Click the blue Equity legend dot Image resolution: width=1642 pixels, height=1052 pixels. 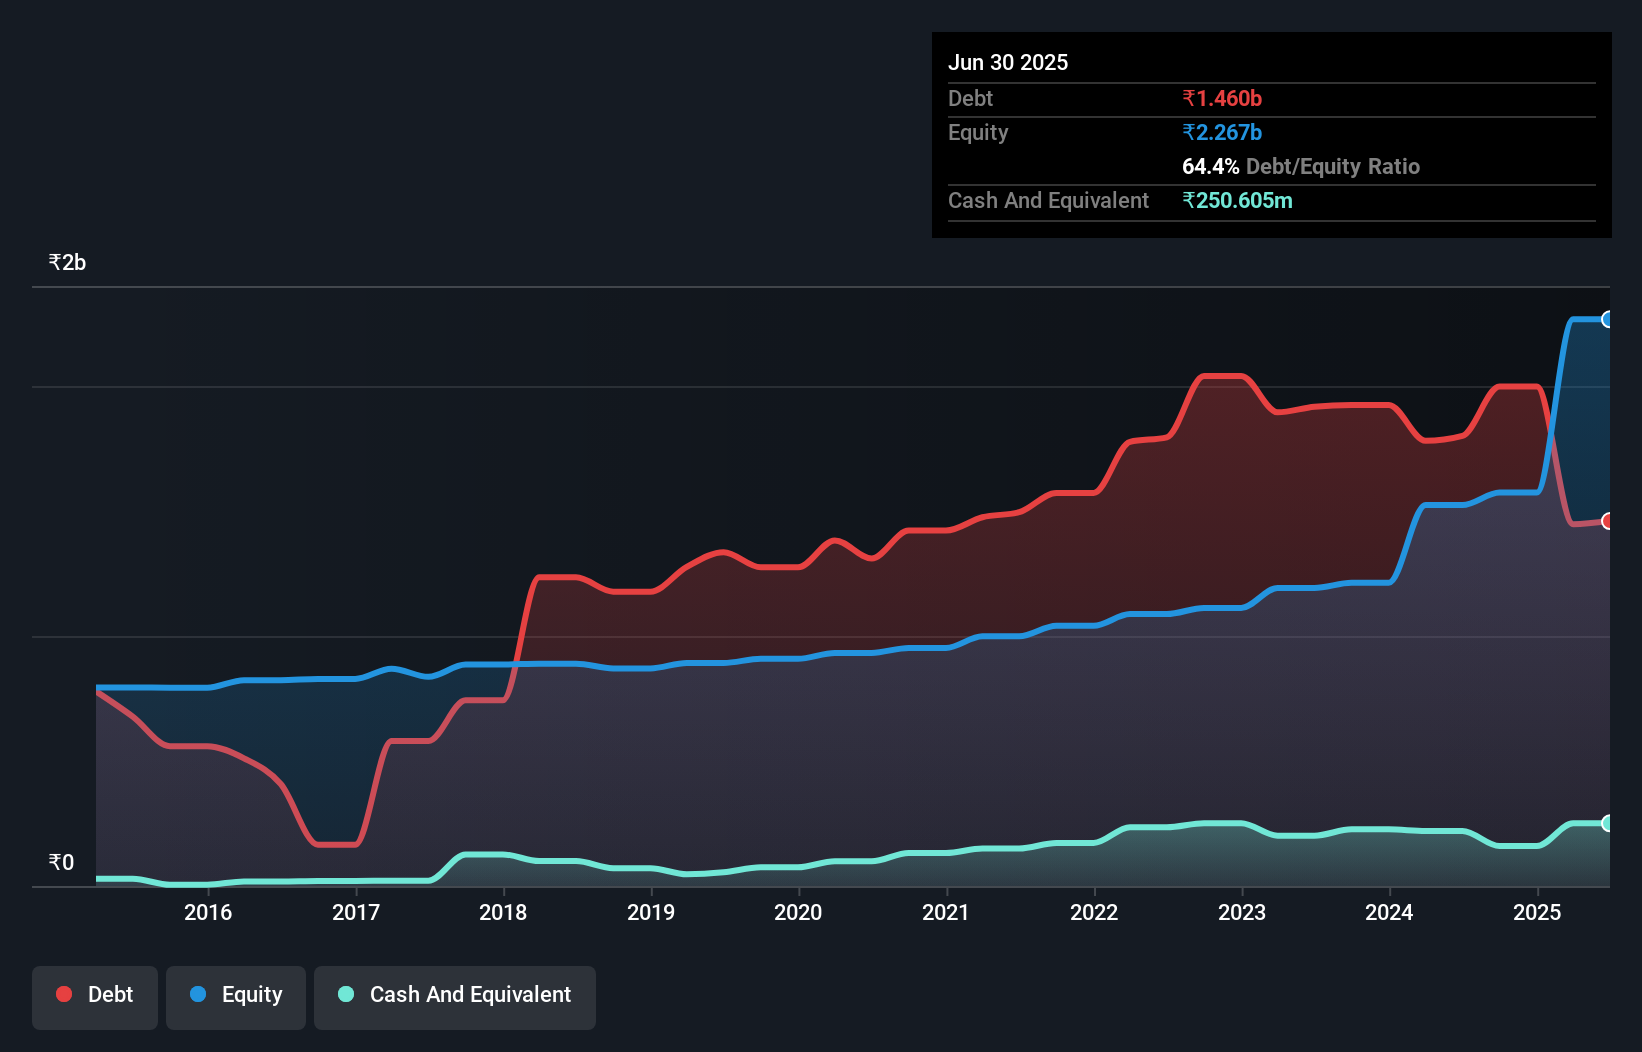click(x=198, y=994)
